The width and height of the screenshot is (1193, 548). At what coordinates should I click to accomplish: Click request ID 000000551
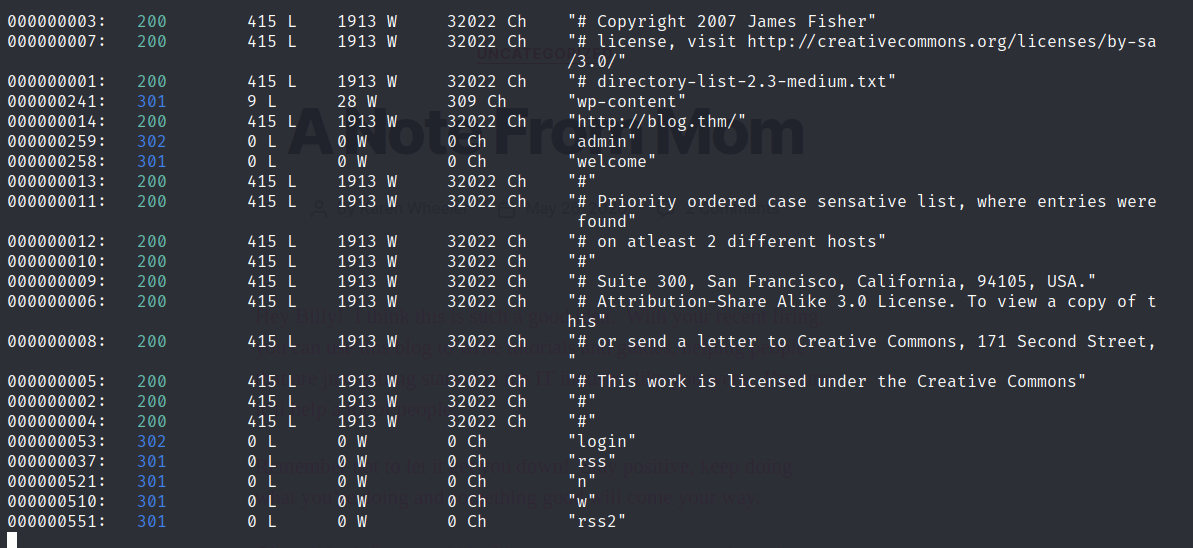pos(57,521)
